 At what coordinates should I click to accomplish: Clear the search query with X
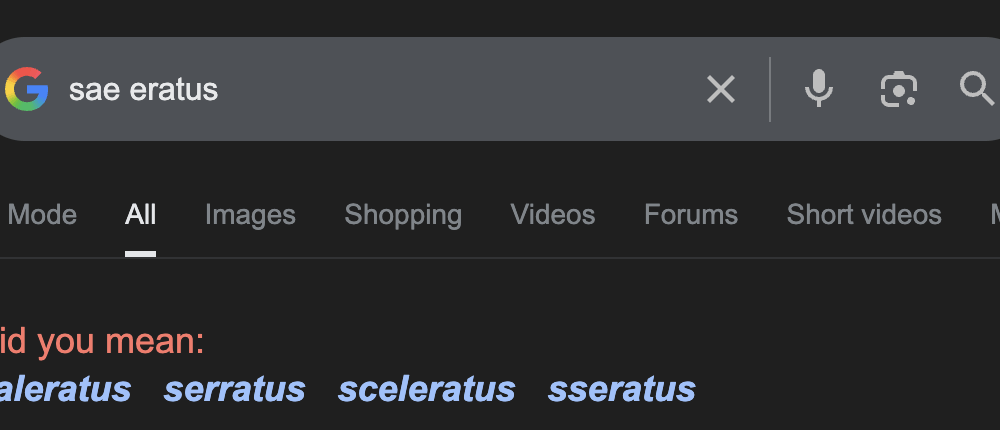720,90
